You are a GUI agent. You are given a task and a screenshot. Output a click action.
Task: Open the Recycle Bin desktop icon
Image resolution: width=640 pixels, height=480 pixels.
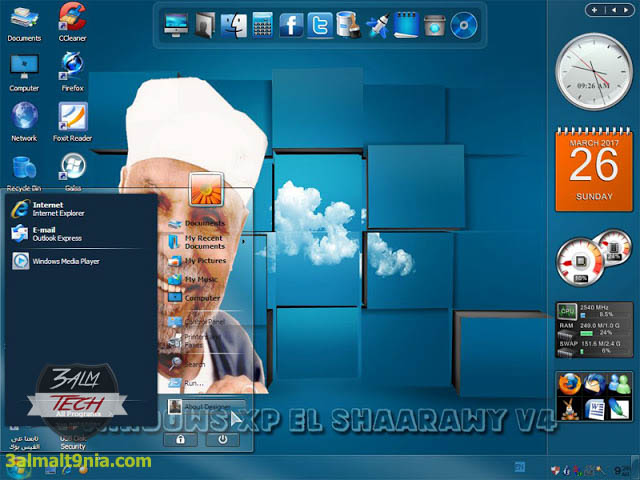(x=24, y=173)
